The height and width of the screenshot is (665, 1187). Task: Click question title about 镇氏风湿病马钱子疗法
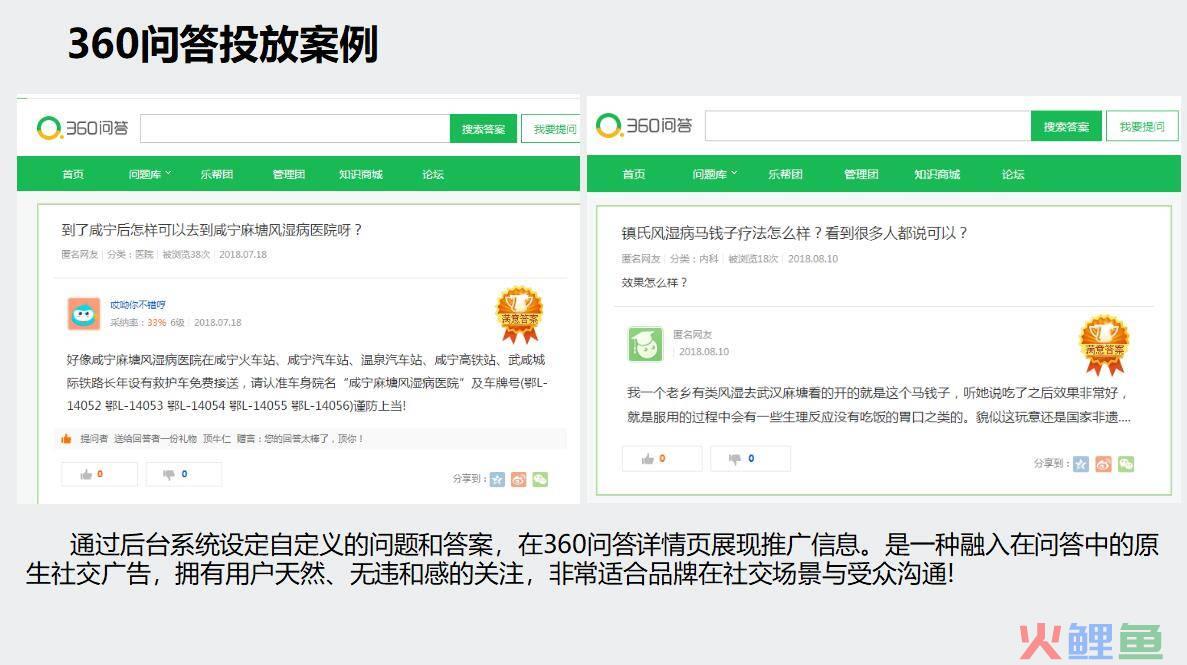click(x=794, y=233)
